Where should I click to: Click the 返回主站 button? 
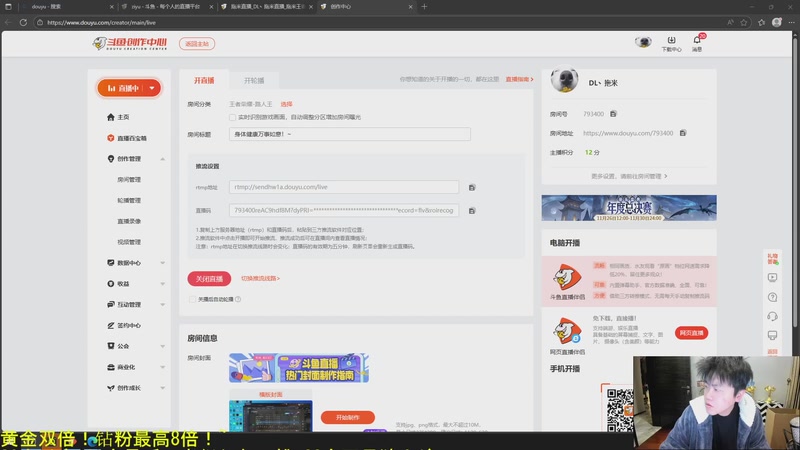197,44
